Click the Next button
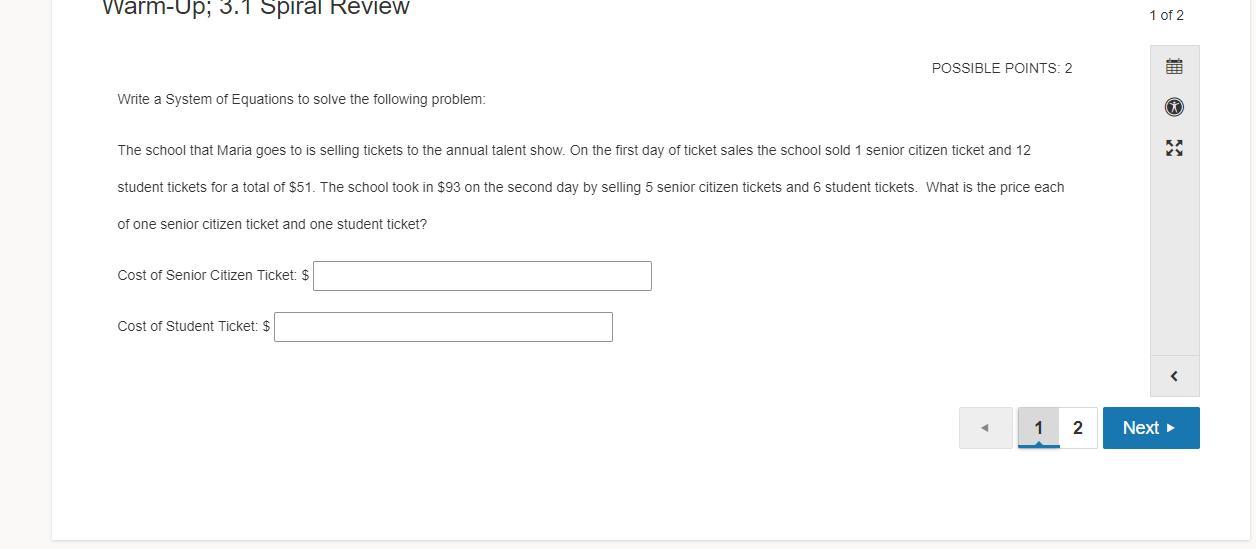1256x549 pixels. pos(1151,428)
